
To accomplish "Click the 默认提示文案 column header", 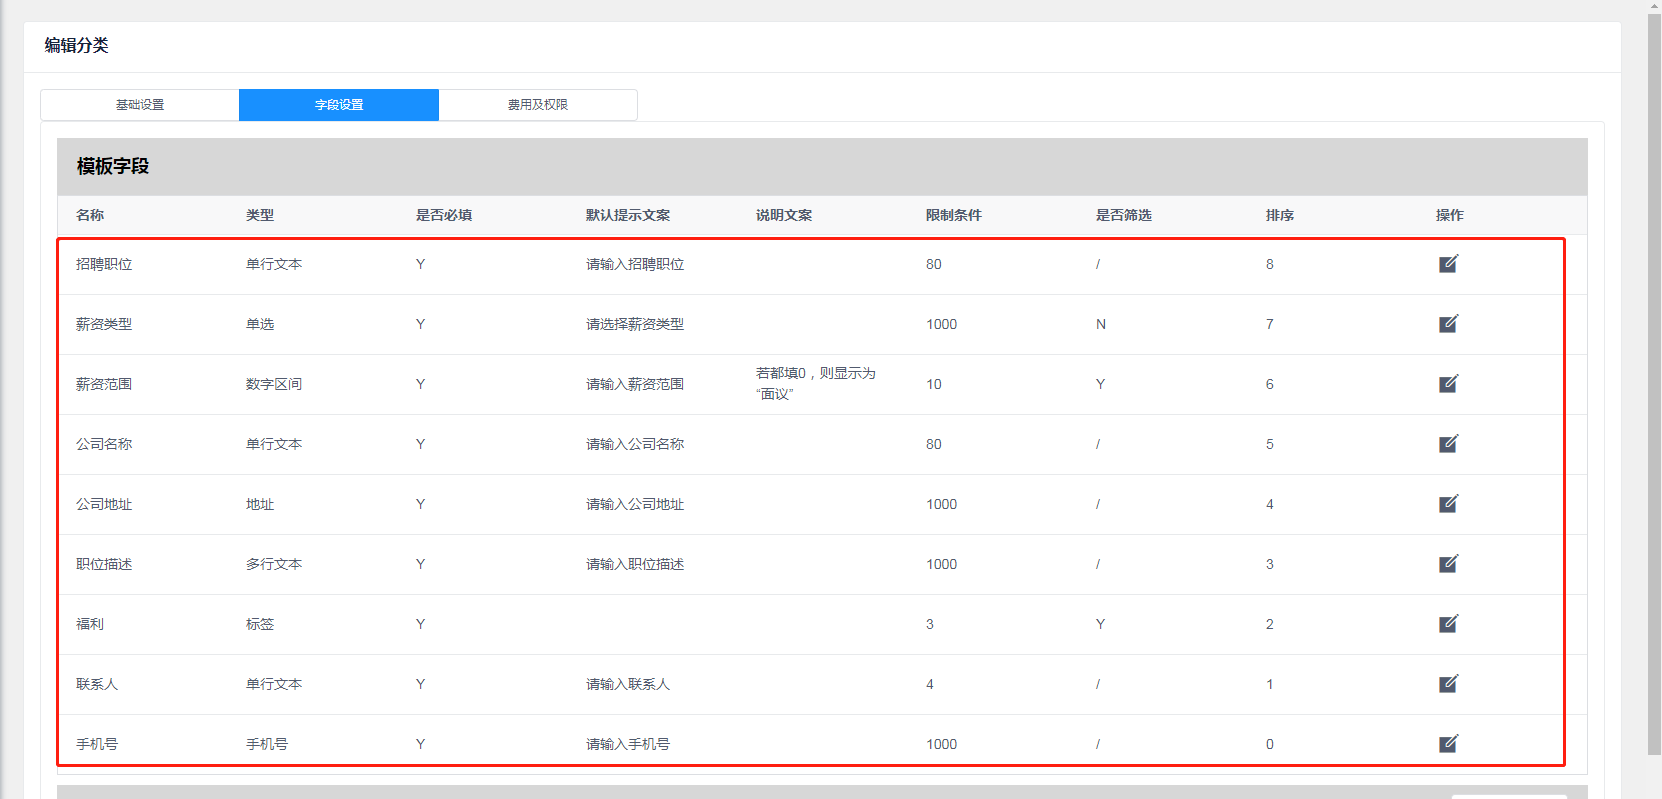I will point(628,215).
